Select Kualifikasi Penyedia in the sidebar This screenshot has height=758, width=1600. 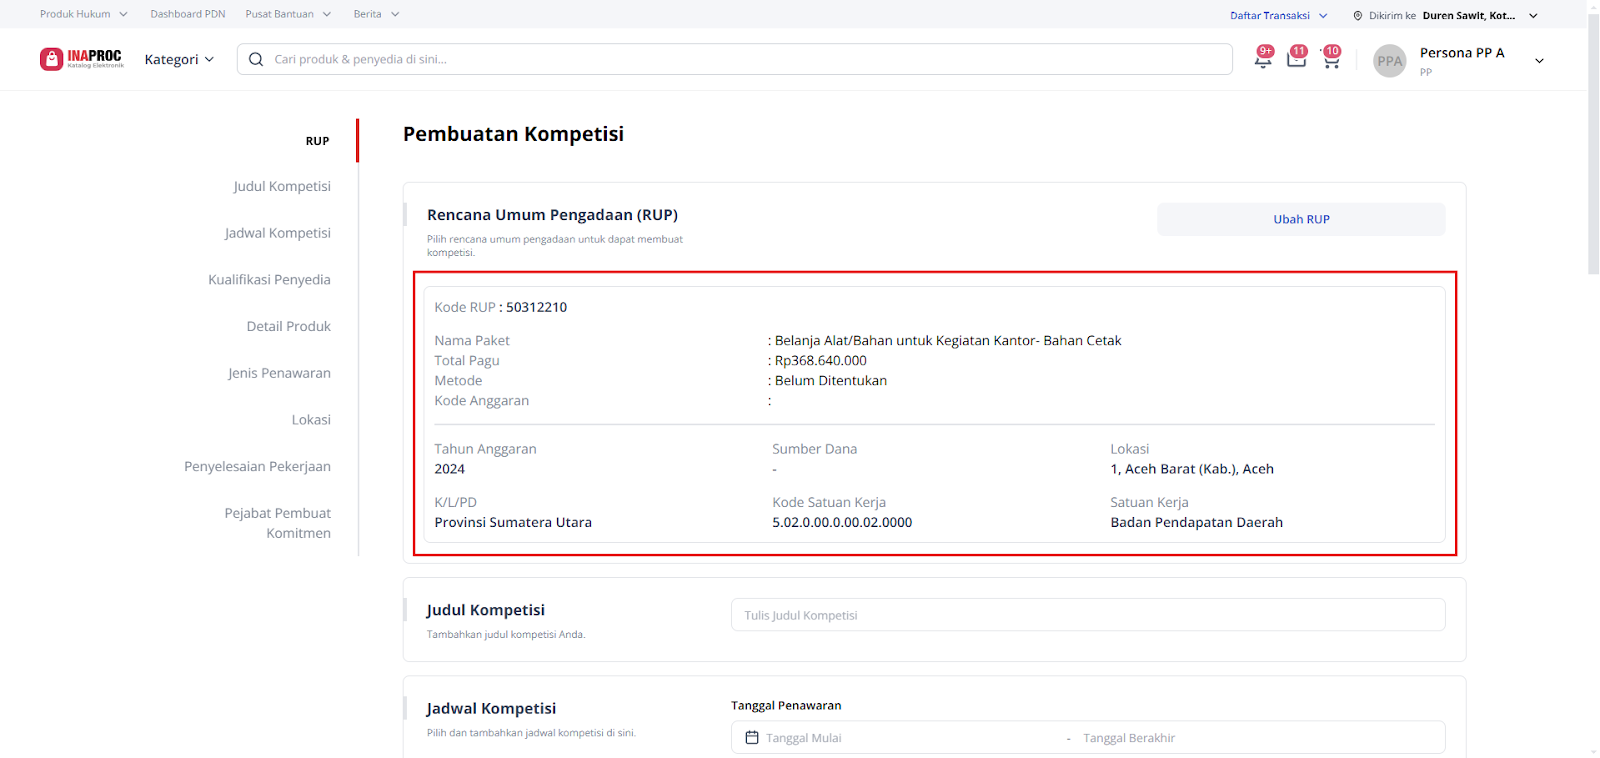tap(269, 280)
